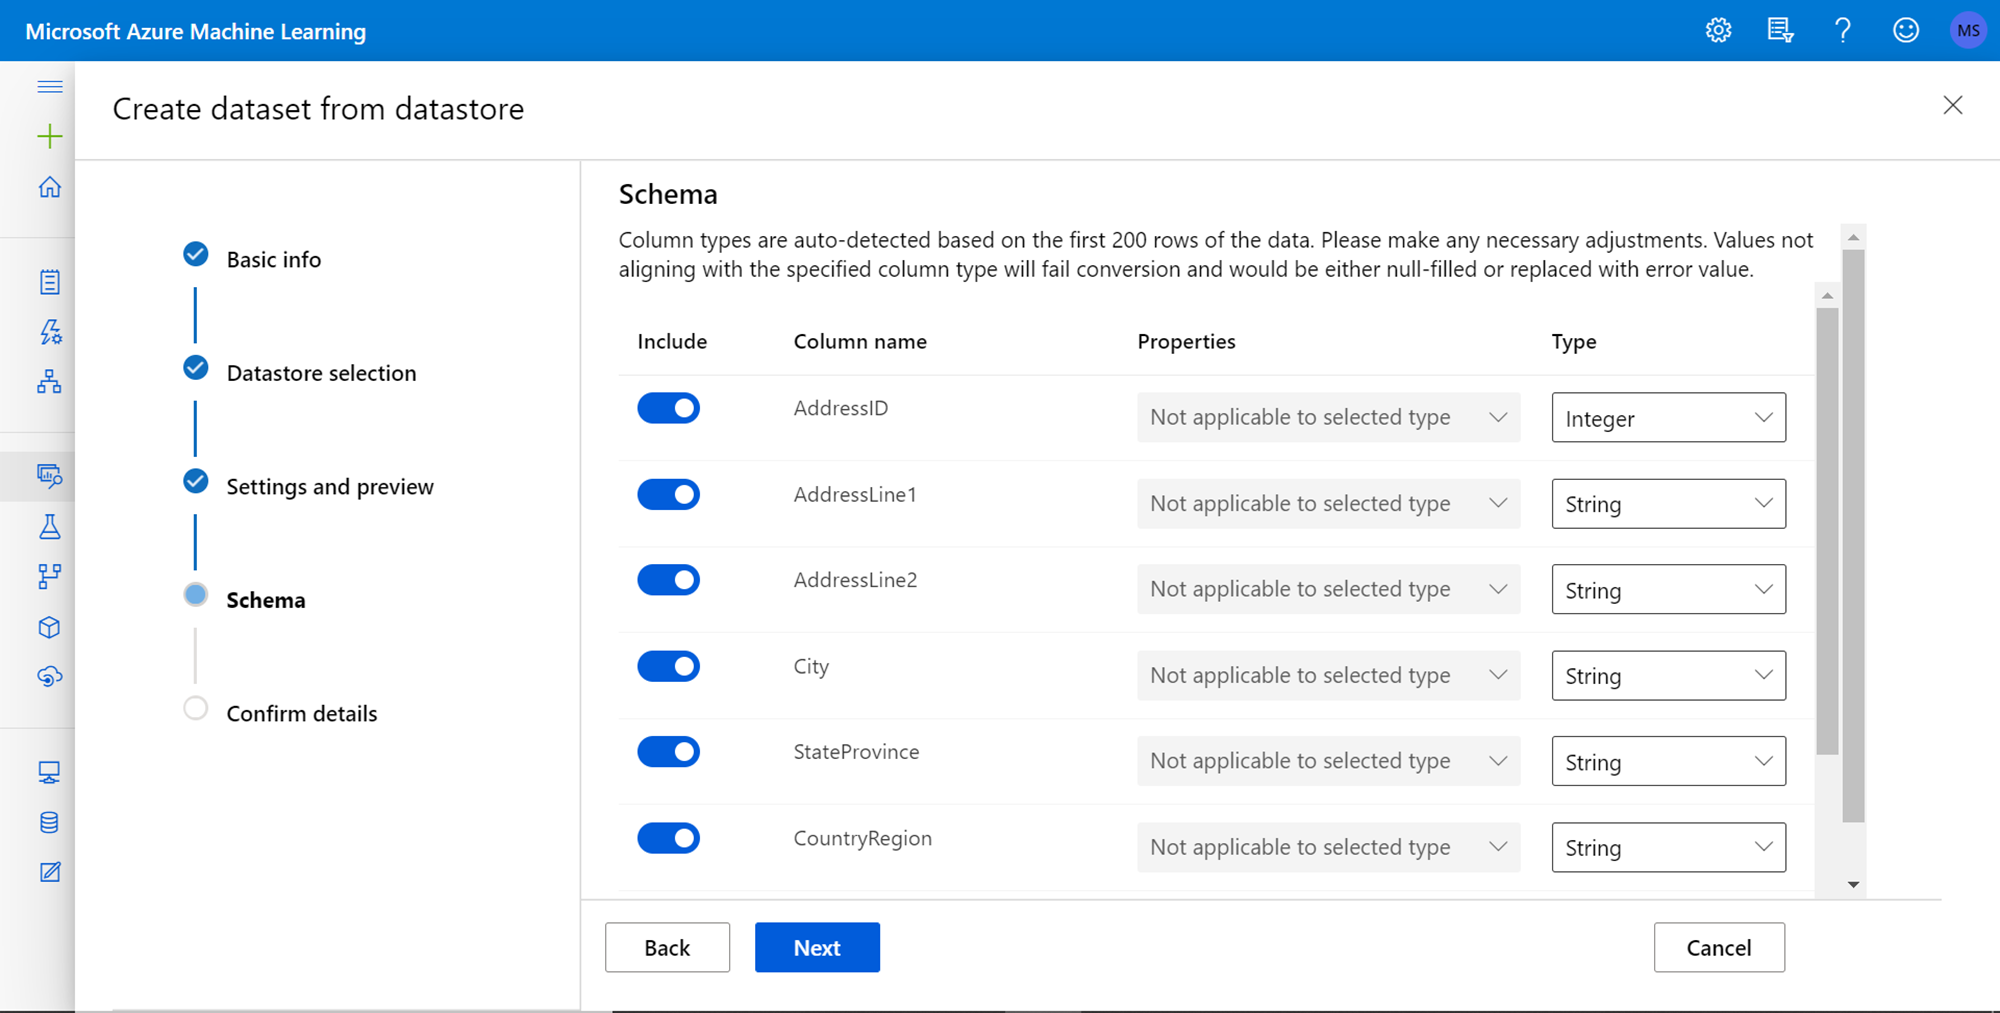The image size is (2000, 1013).
Task: Open the AddressLine1 properties dropdown
Action: 1327,503
